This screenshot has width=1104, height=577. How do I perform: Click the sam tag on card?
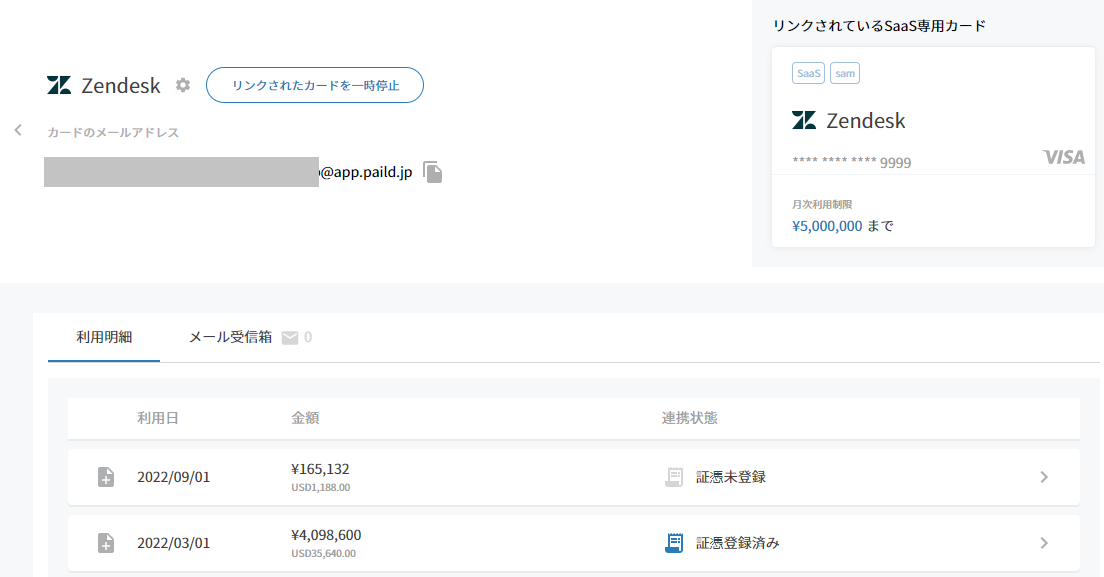tap(845, 73)
